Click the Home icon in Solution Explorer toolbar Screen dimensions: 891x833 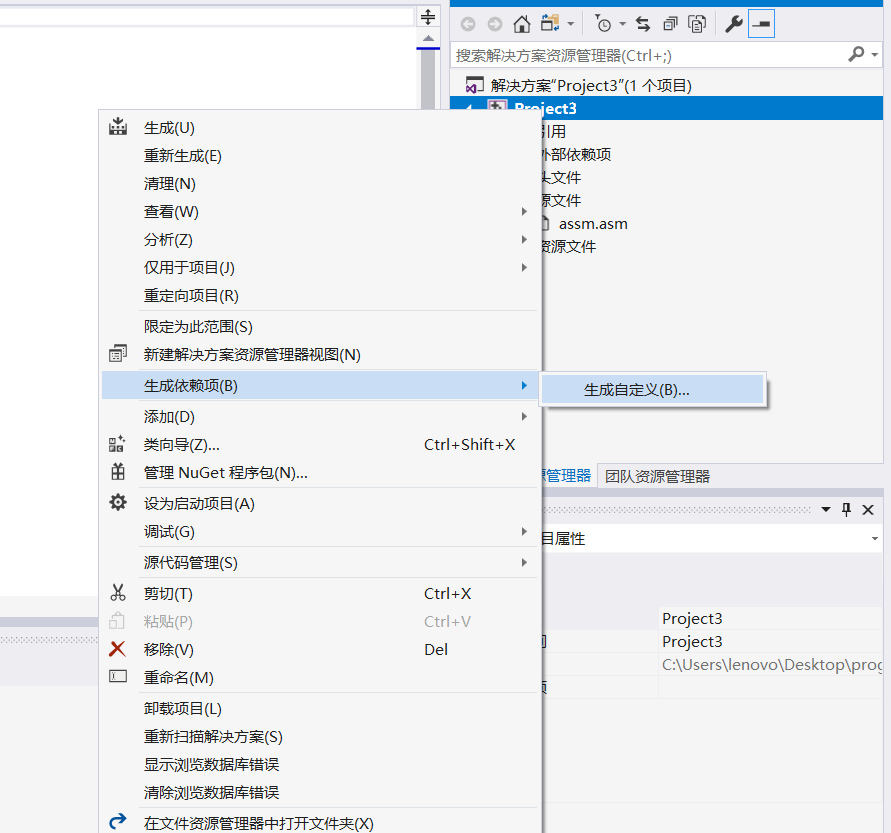(x=522, y=24)
